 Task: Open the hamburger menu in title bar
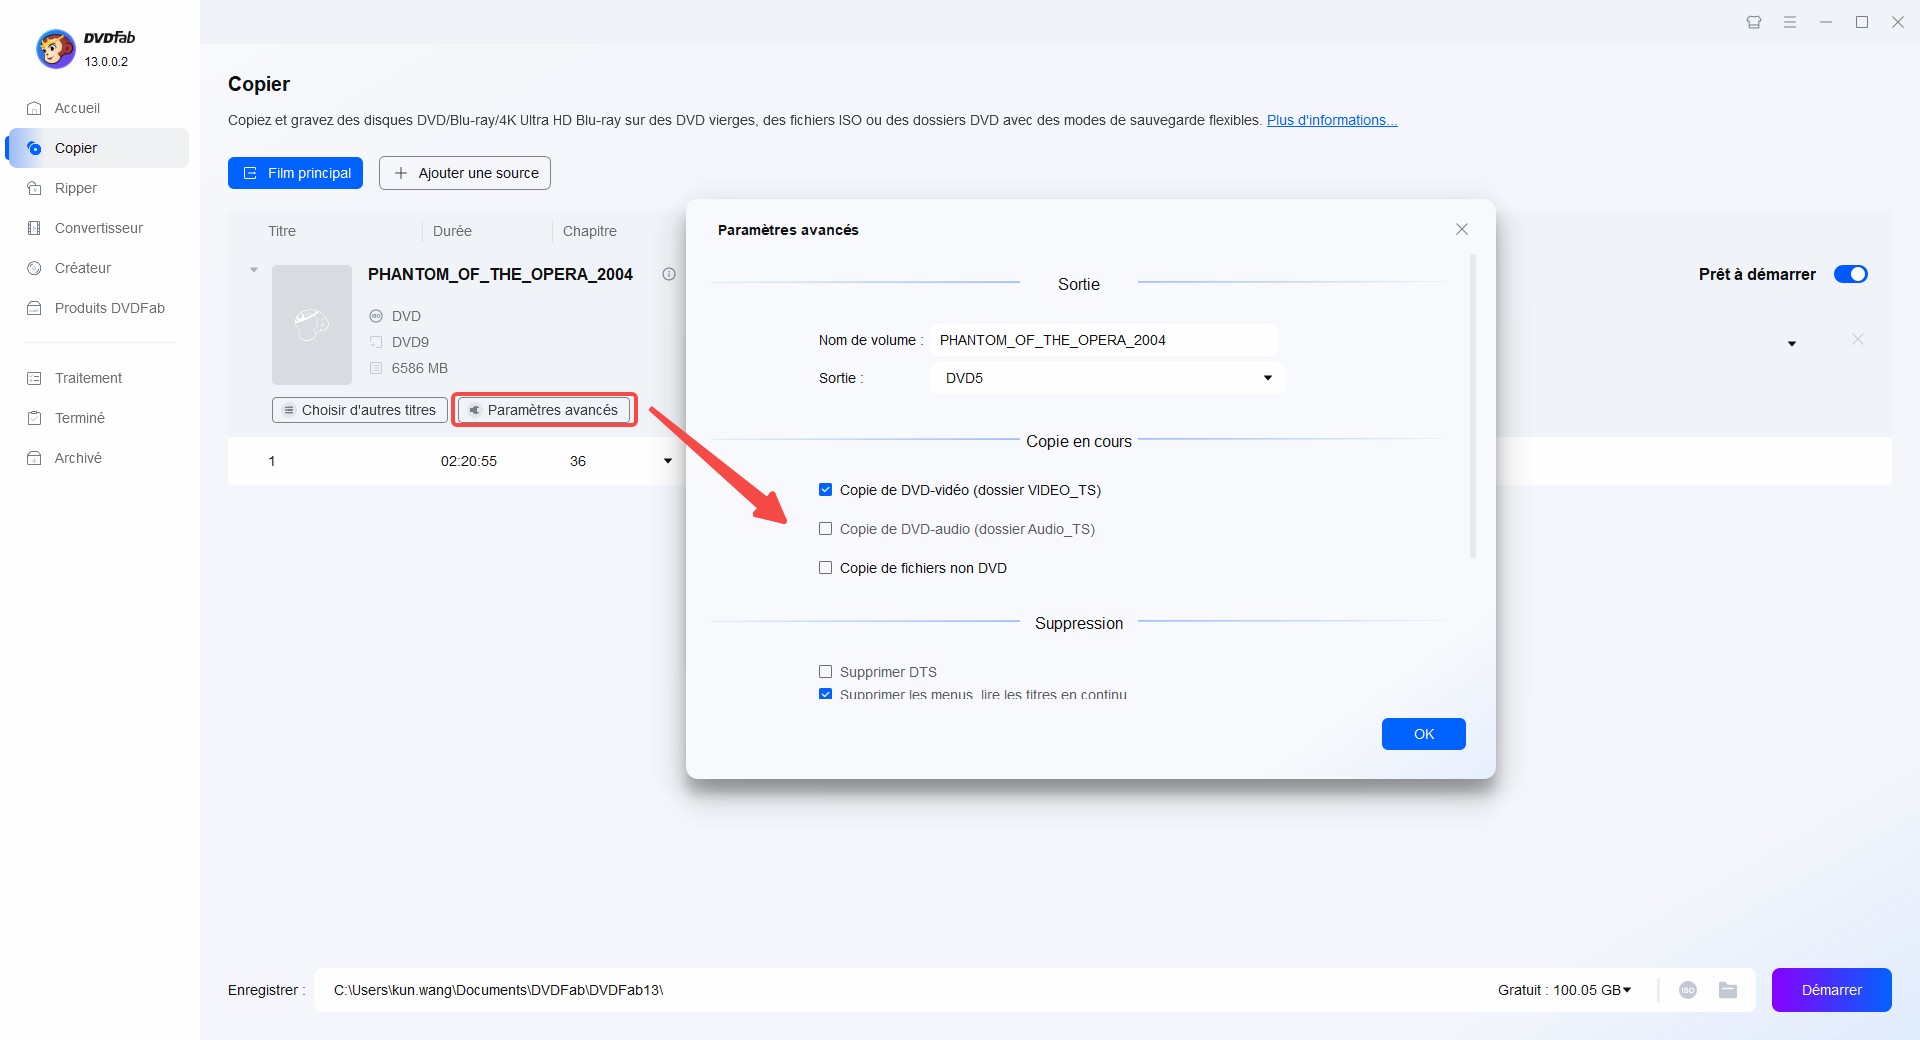1790,22
